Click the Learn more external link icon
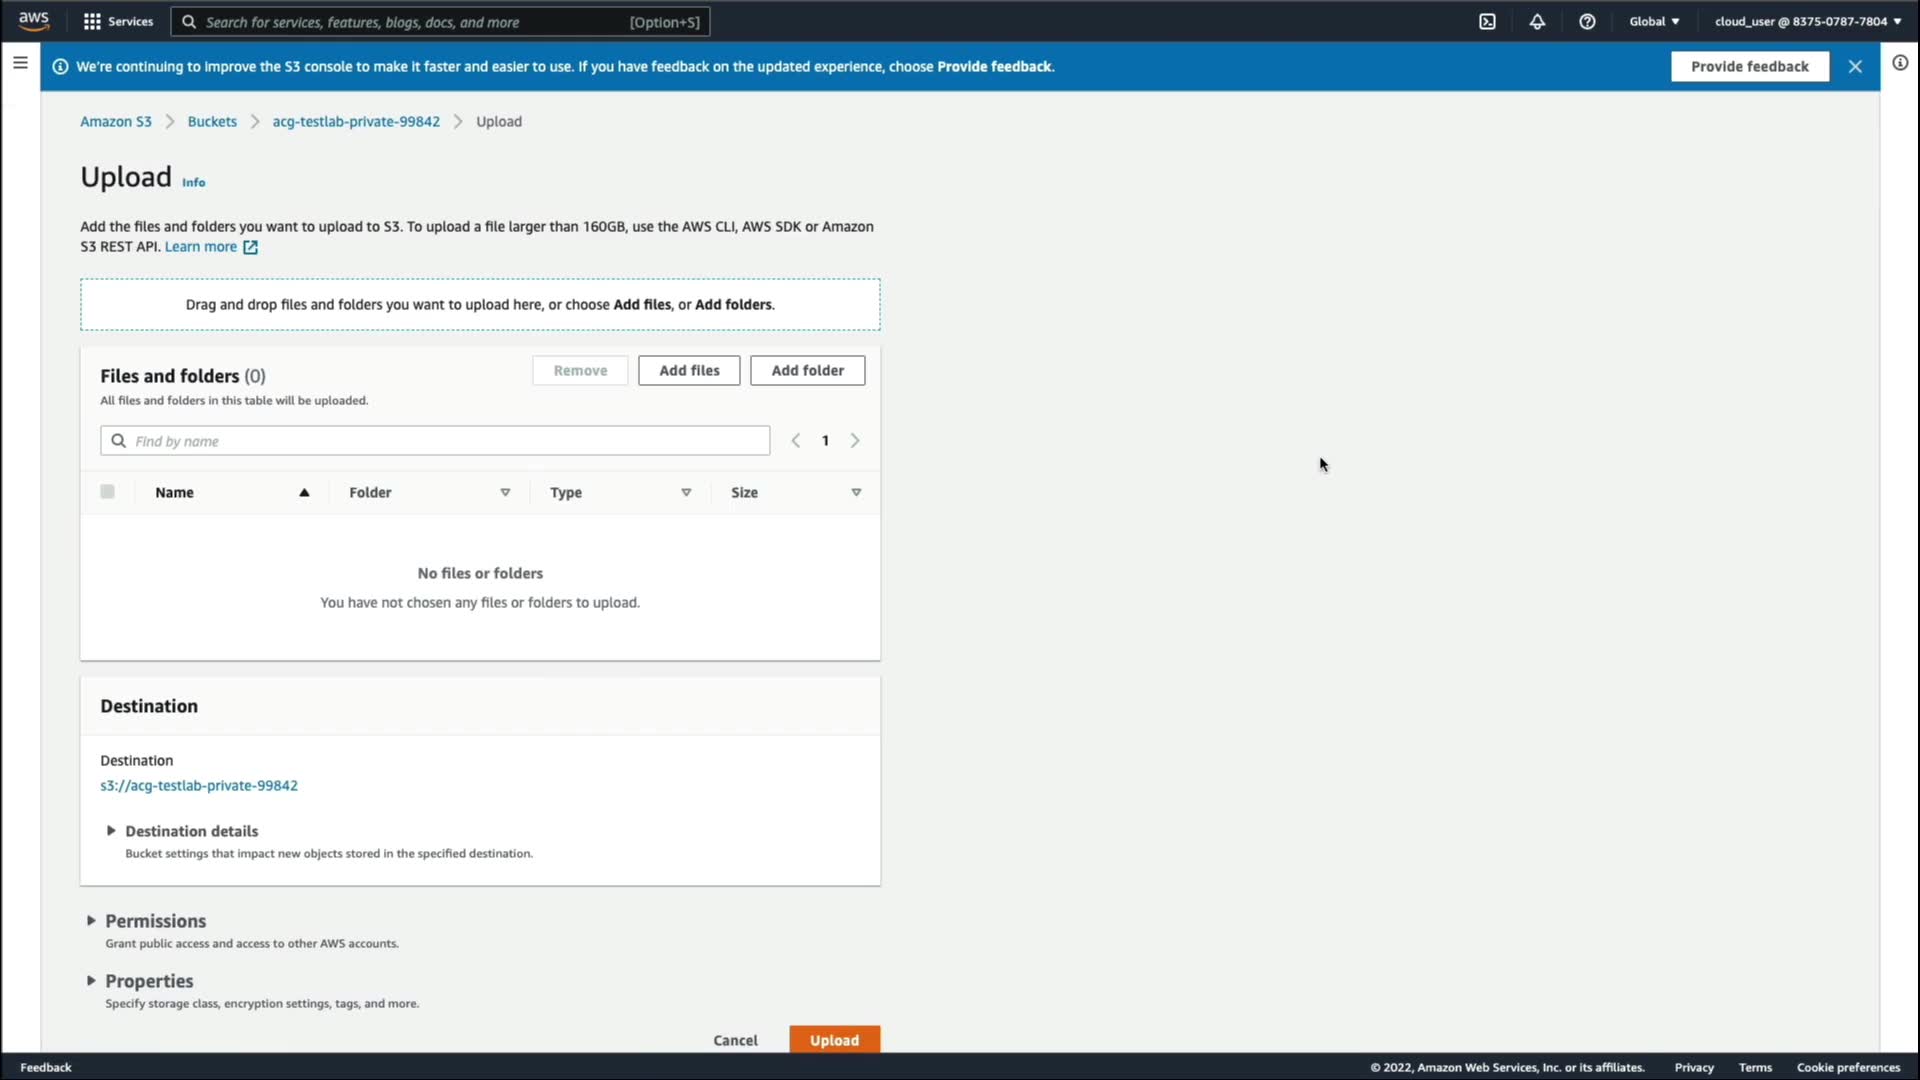This screenshot has width=1920, height=1080. [x=250, y=247]
